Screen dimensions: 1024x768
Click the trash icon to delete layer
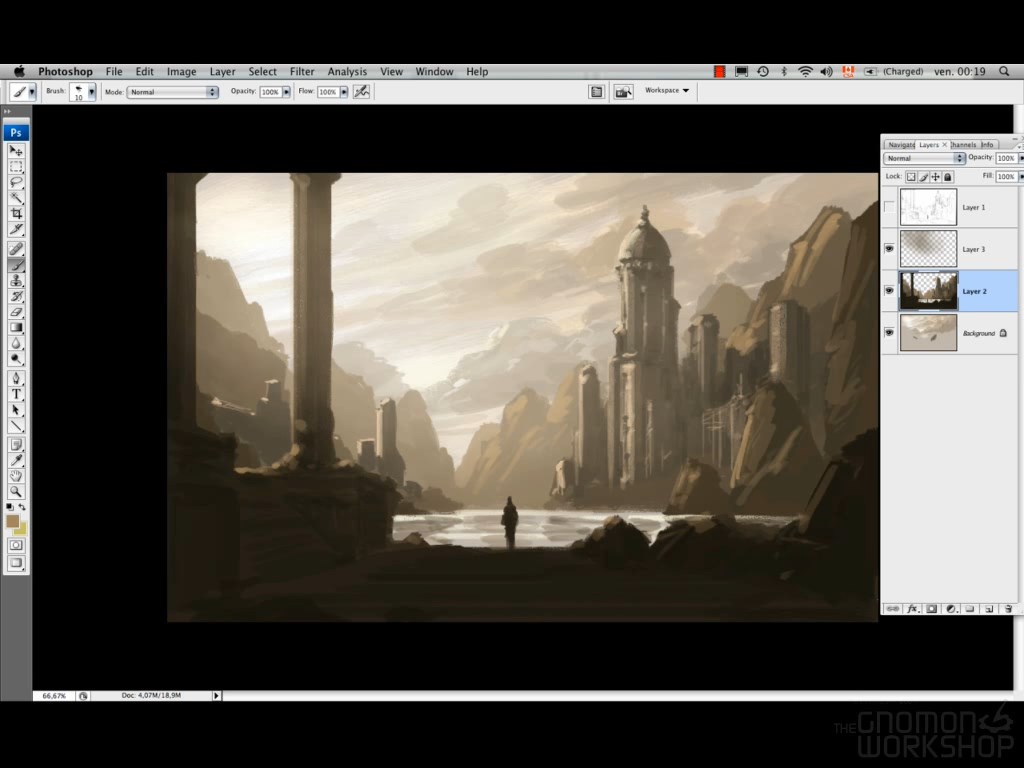1008,608
